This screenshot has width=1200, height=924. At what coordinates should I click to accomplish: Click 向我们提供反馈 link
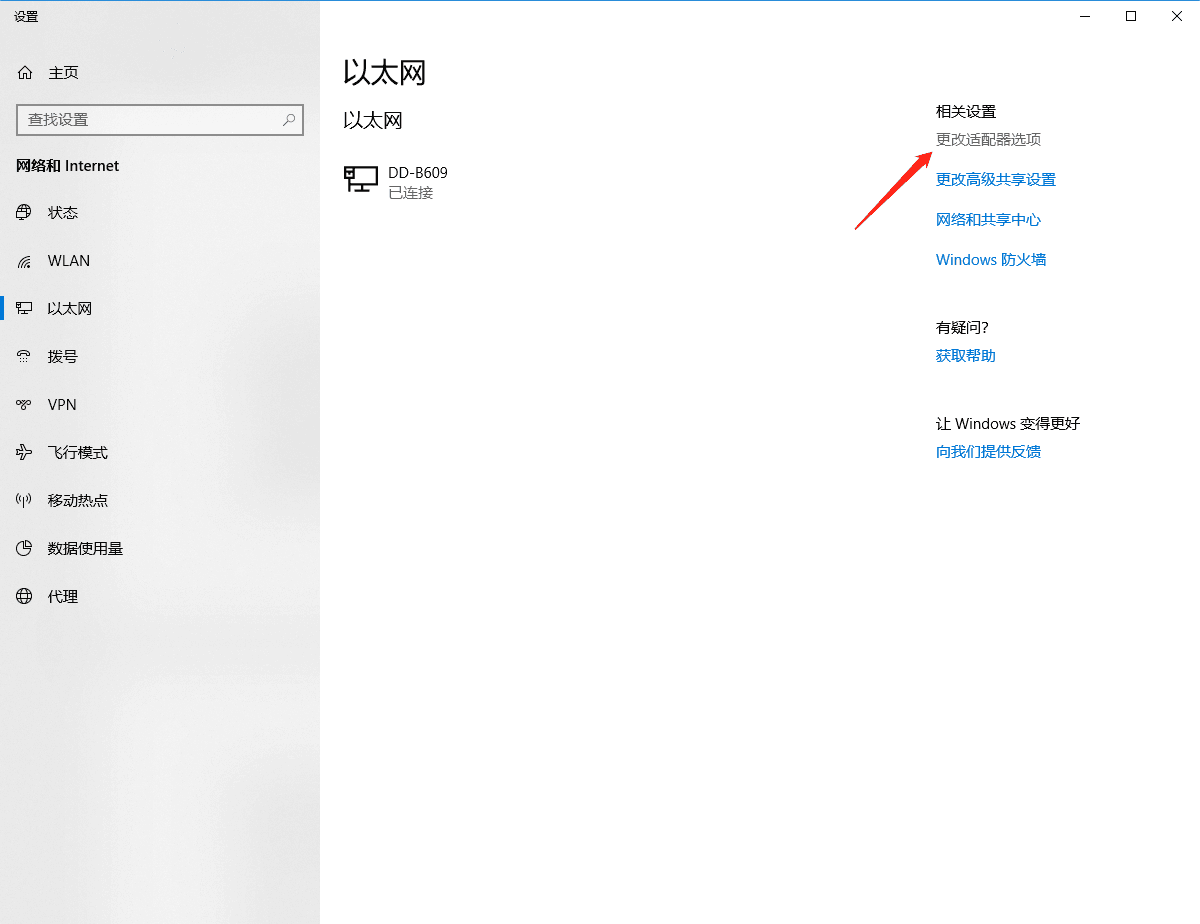click(x=988, y=452)
